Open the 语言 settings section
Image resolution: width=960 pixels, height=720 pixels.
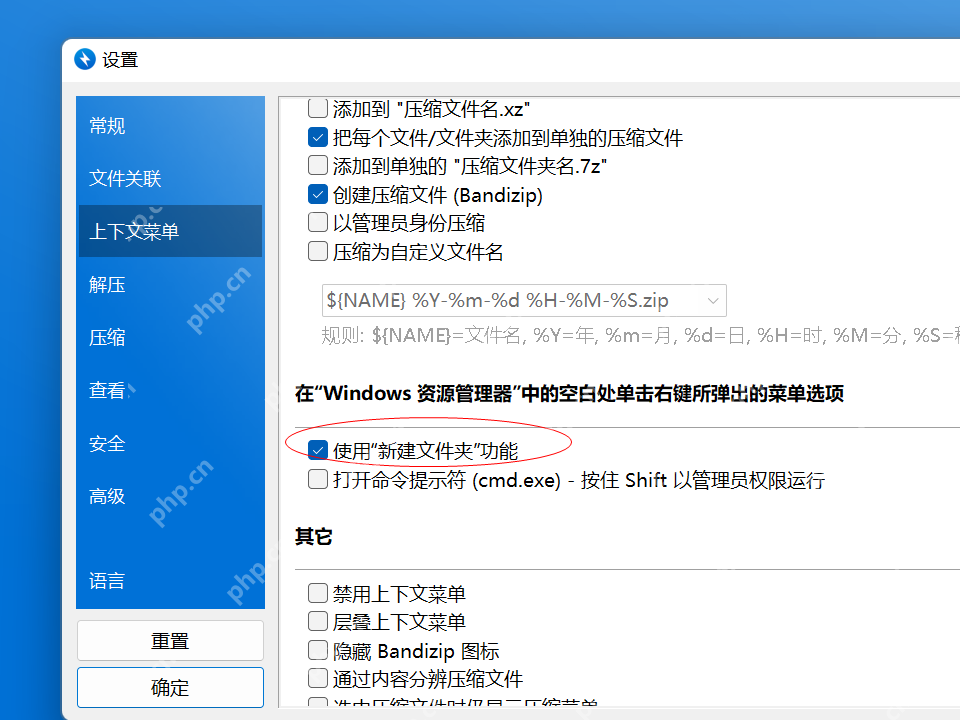click(x=170, y=580)
